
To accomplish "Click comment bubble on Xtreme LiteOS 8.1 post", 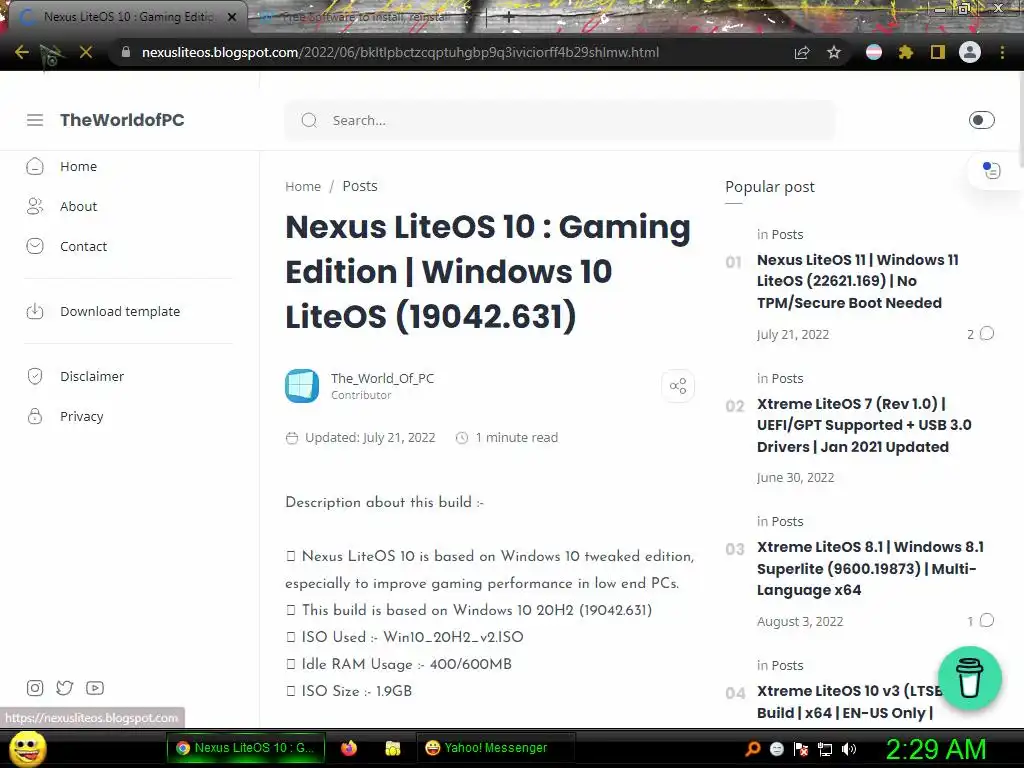I will [987, 620].
